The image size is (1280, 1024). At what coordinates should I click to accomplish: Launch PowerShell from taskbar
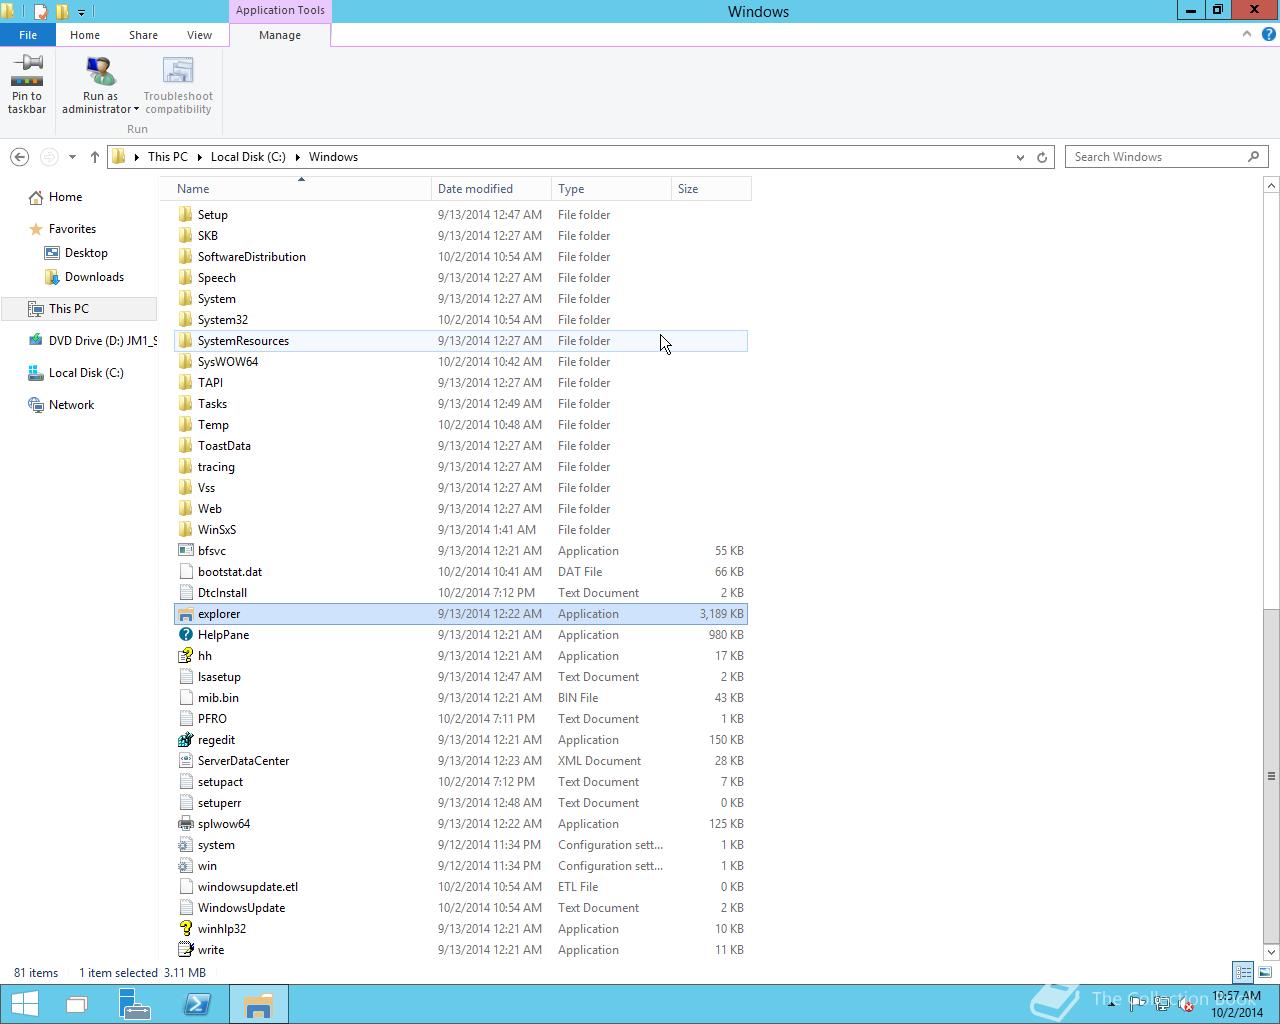[x=197, y=1004]
